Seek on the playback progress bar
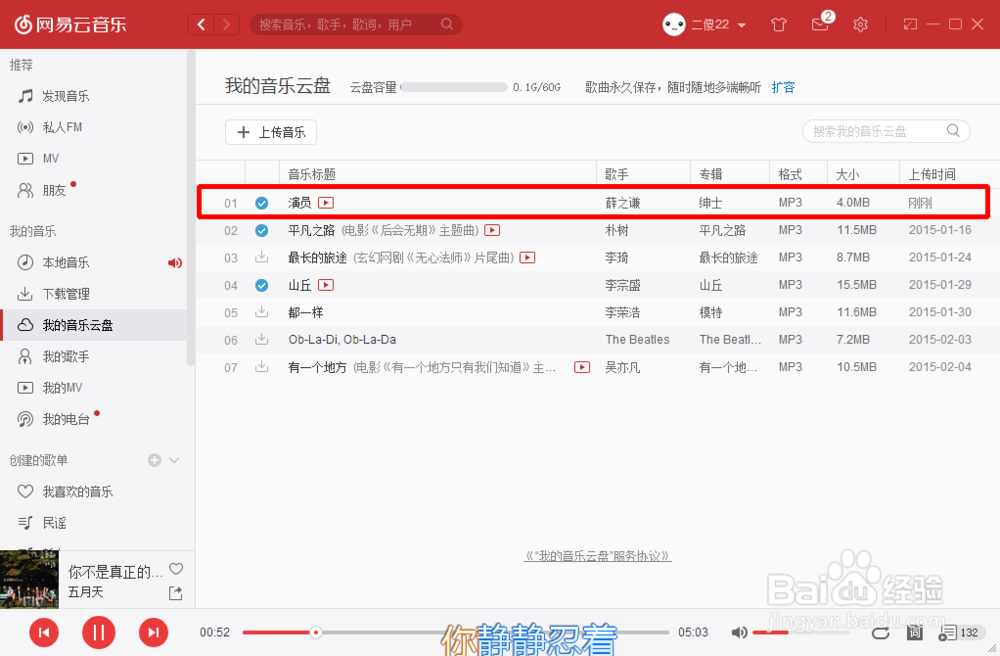Viewport: 1000px width, 656px height. 455,632
